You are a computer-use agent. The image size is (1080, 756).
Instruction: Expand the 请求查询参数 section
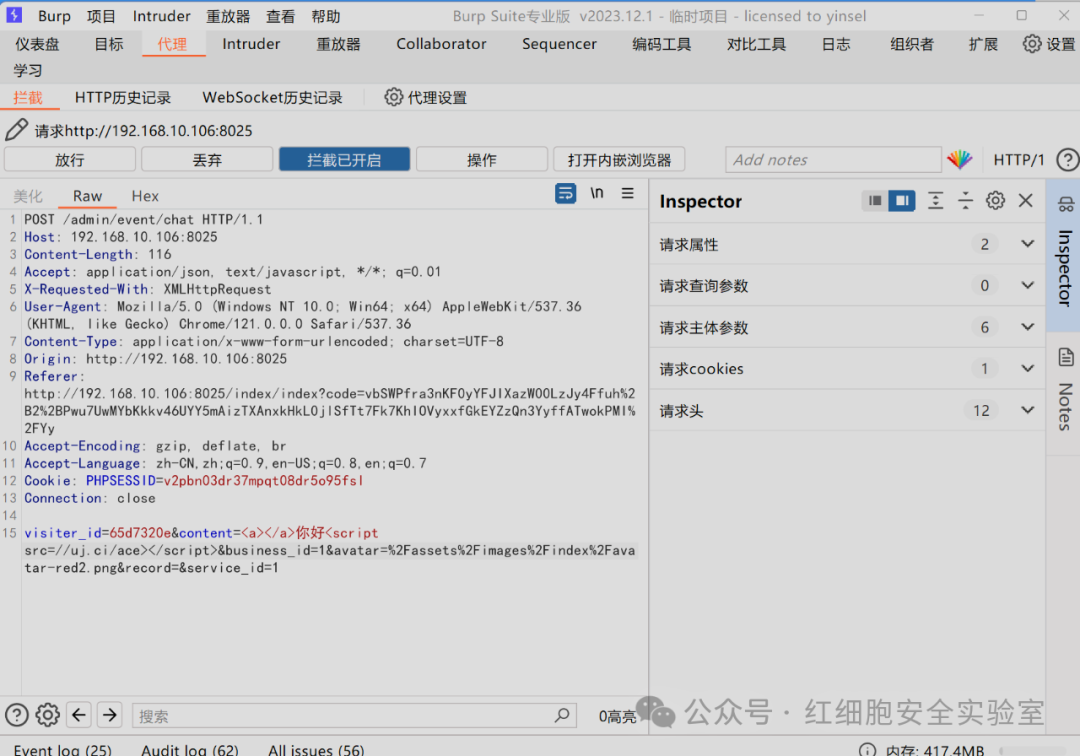click(1027, 285)
